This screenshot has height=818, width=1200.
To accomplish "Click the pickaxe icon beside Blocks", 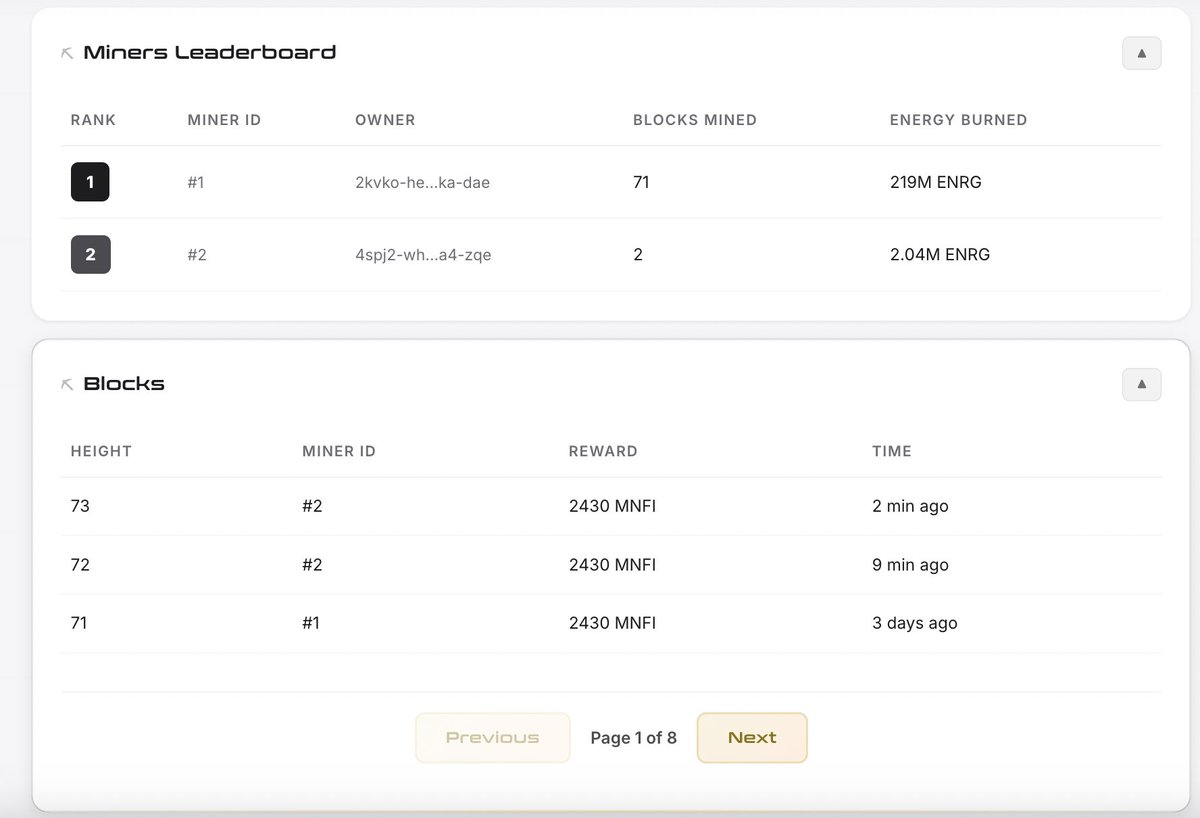I will point(67,385).
